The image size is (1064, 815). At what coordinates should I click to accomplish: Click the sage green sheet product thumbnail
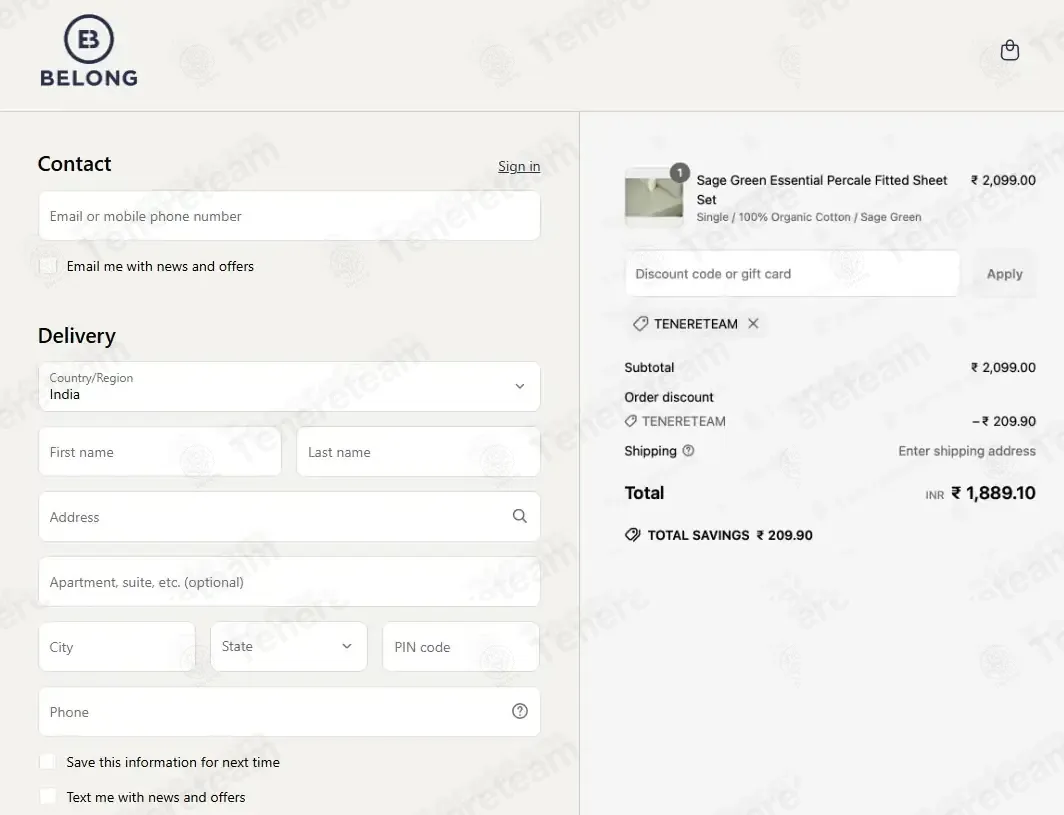(x=653, y=197)
